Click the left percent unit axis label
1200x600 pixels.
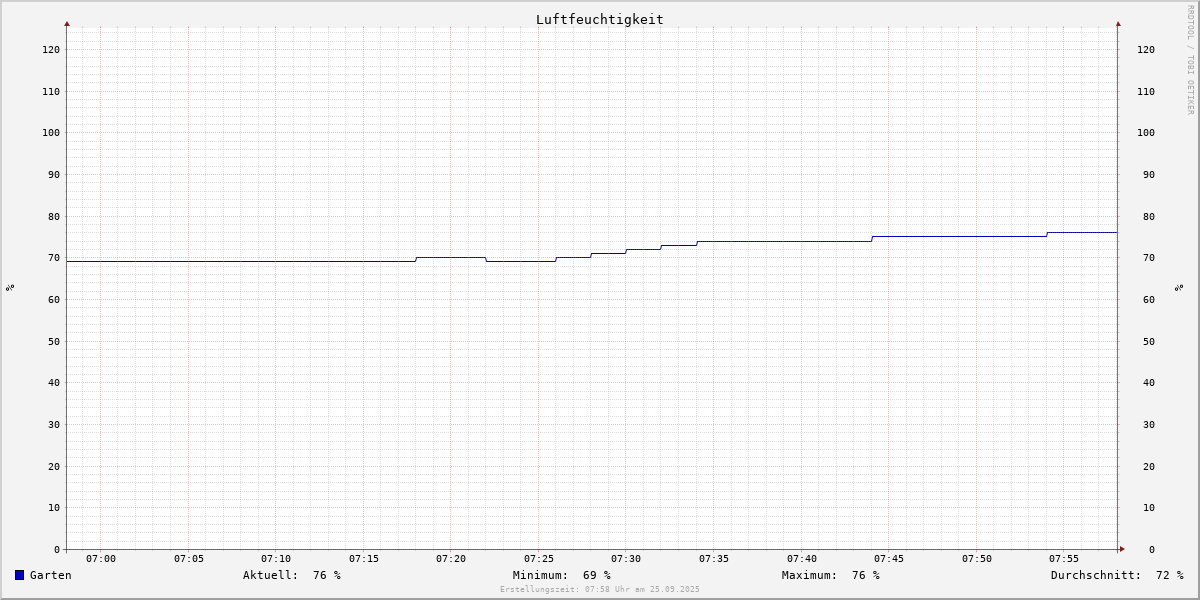click(x=10, y=287)
